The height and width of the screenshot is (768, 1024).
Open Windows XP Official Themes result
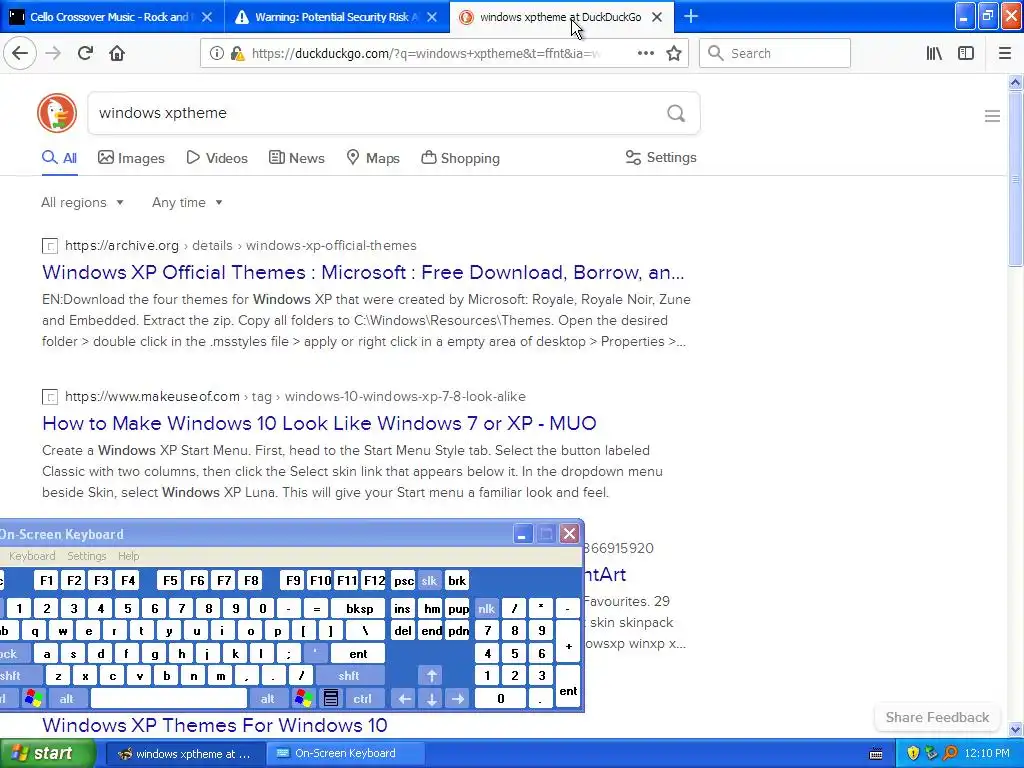coord(363,272)
